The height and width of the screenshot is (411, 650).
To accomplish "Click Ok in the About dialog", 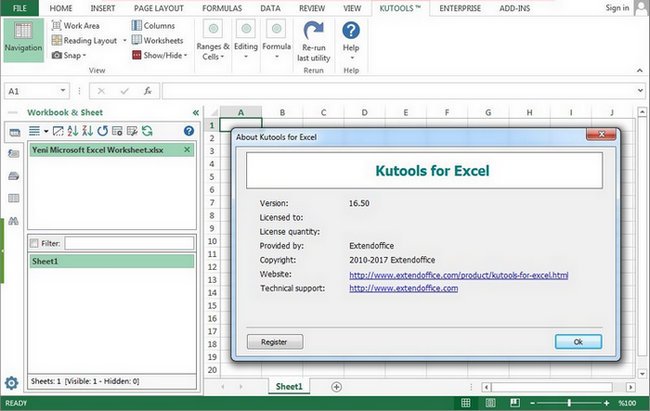I will [578, 342].
